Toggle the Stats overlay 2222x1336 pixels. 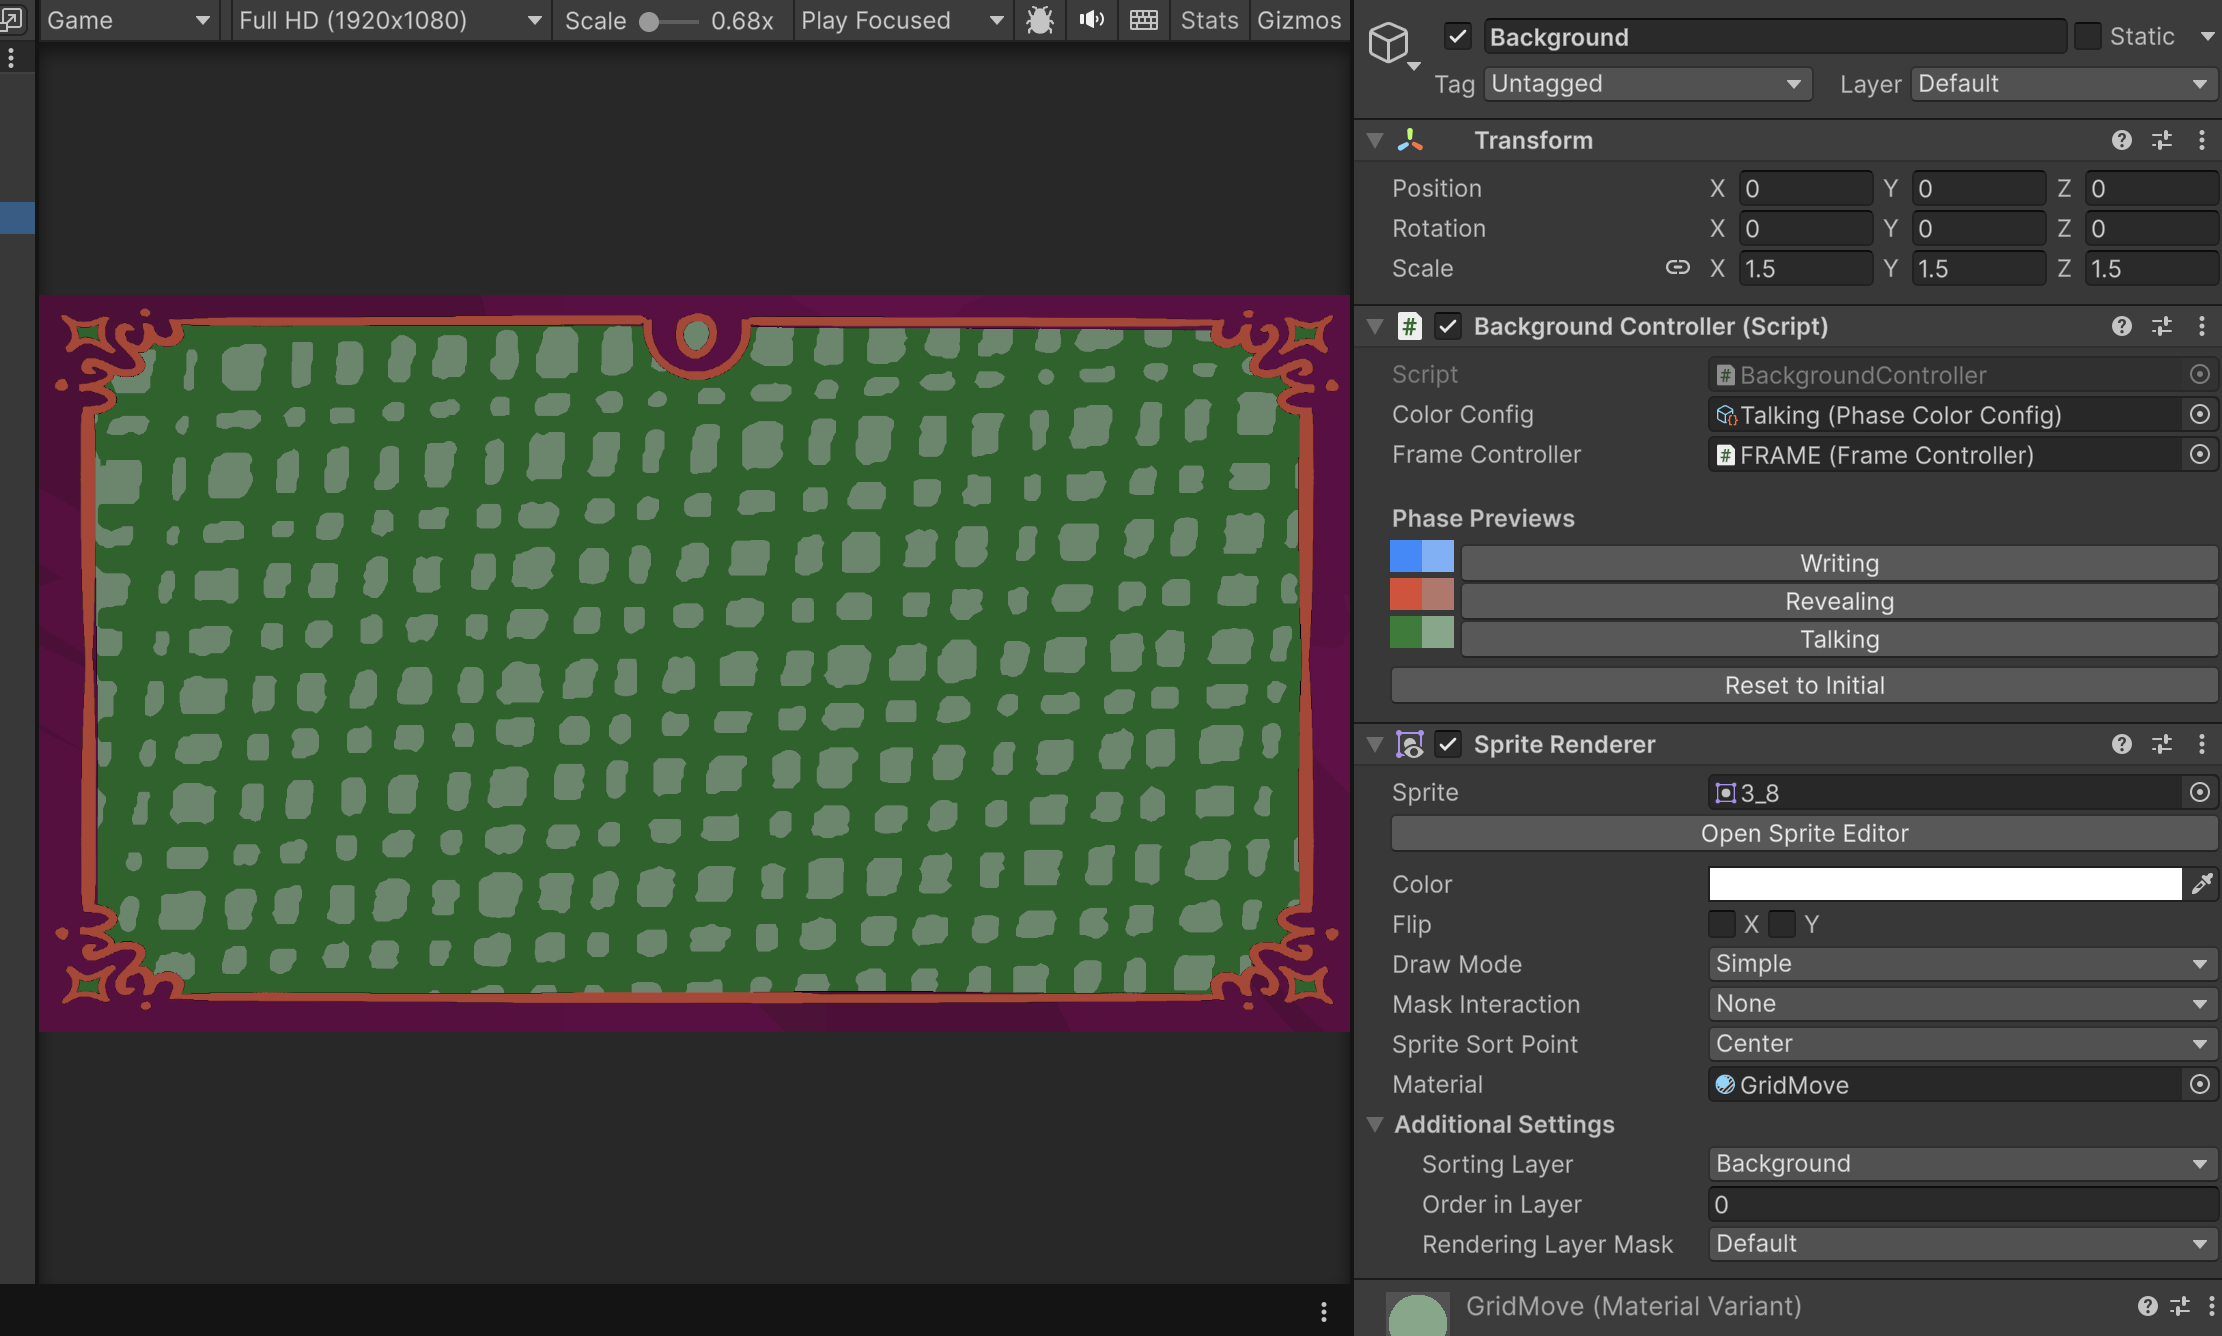pyautogui.click(x=1208, y=20)
